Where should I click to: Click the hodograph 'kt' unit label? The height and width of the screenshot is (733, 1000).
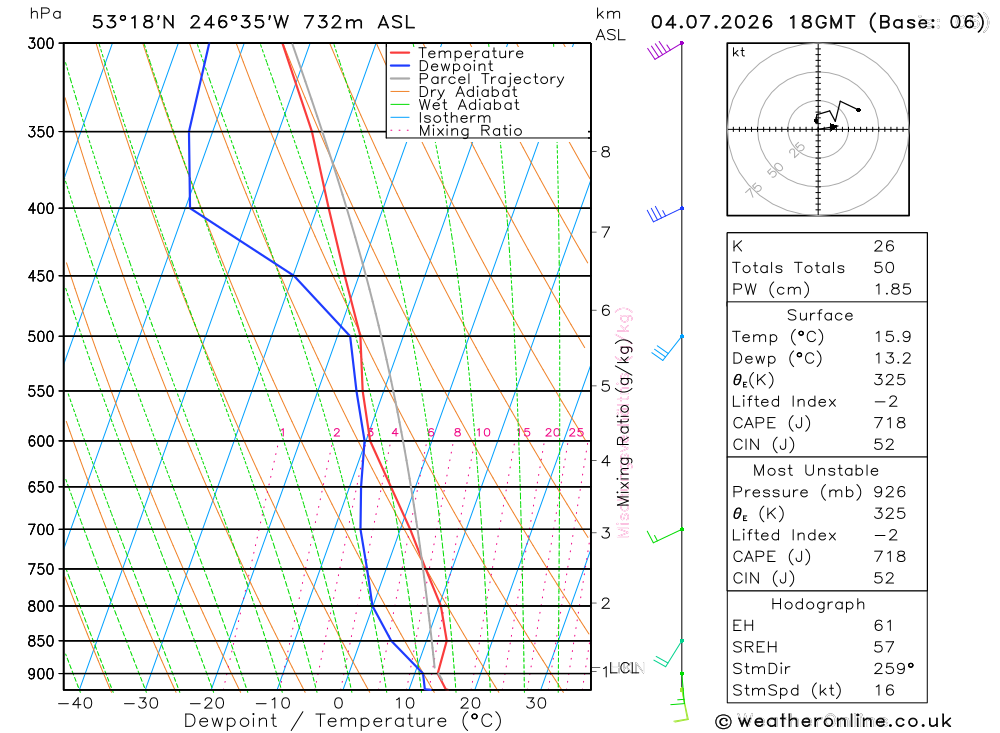click(739, 52)
